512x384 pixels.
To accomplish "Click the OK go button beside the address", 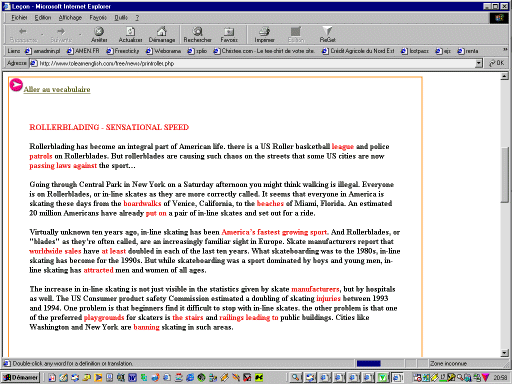I will (x=496, y=63).
